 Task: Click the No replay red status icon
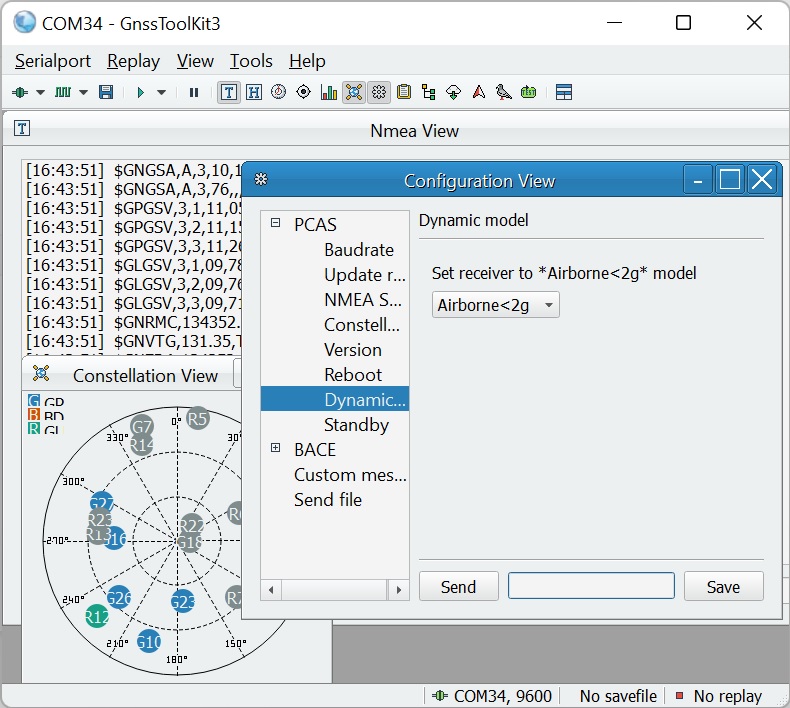[679, 695]
